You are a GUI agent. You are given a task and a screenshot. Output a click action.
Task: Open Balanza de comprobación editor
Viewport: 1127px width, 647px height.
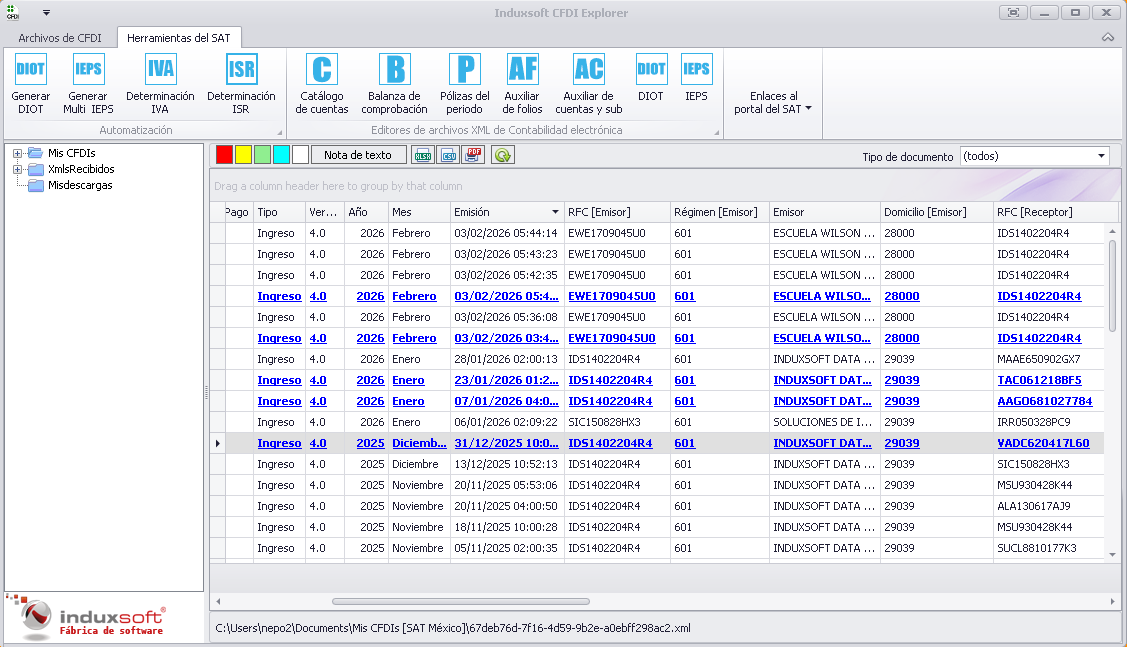[x=394, y=70]
